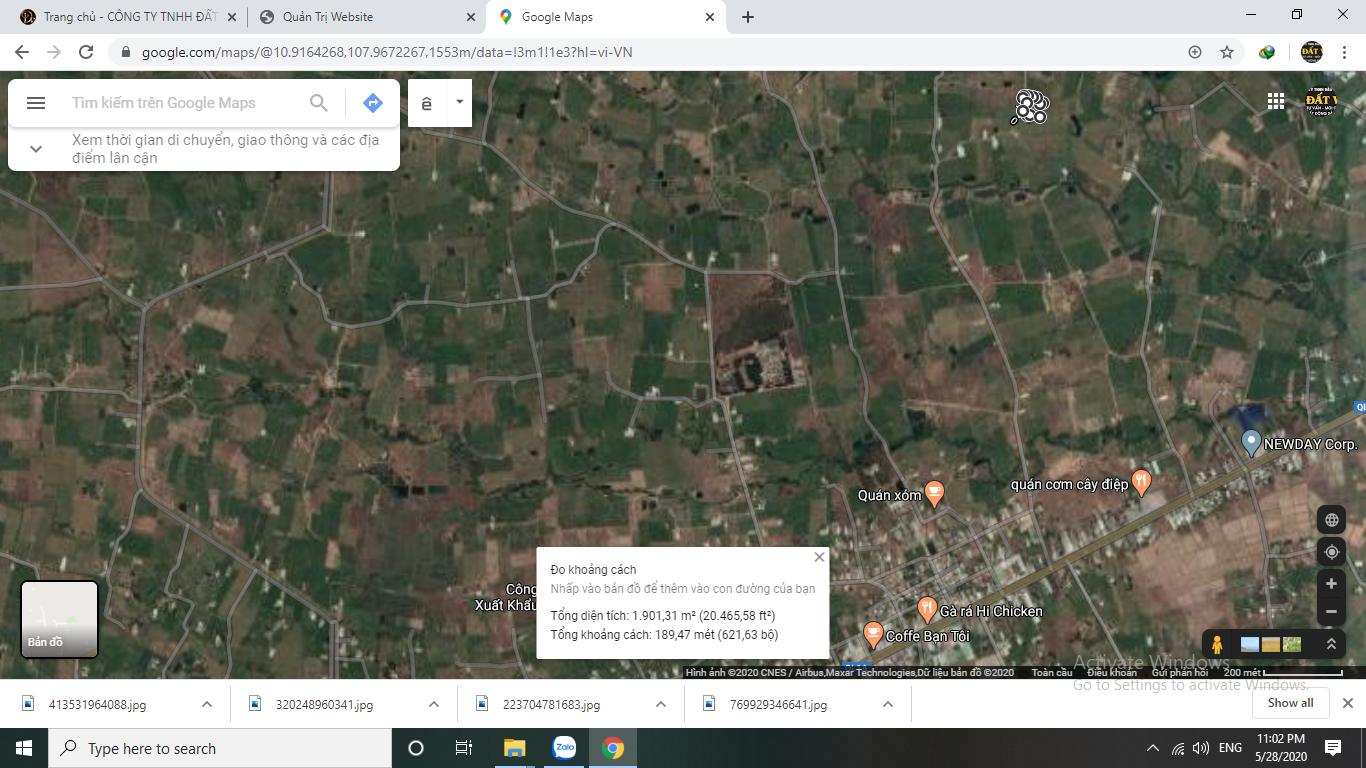Open the first sky photo thumbnail
Viewport: 1366px width, 768px height.
pyautogui.click(x=1250, y=644)
